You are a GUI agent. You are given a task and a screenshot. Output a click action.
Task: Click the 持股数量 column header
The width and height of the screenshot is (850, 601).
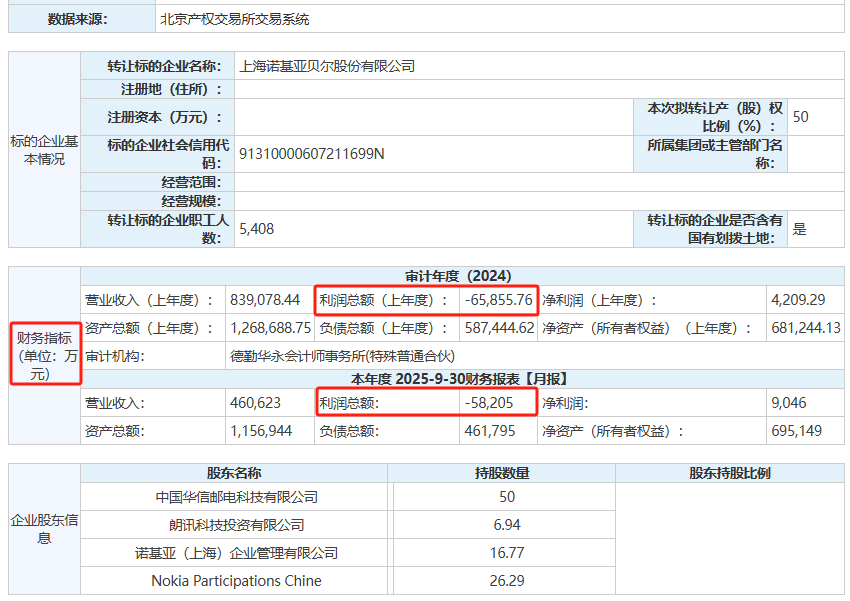tap(502, 473)
